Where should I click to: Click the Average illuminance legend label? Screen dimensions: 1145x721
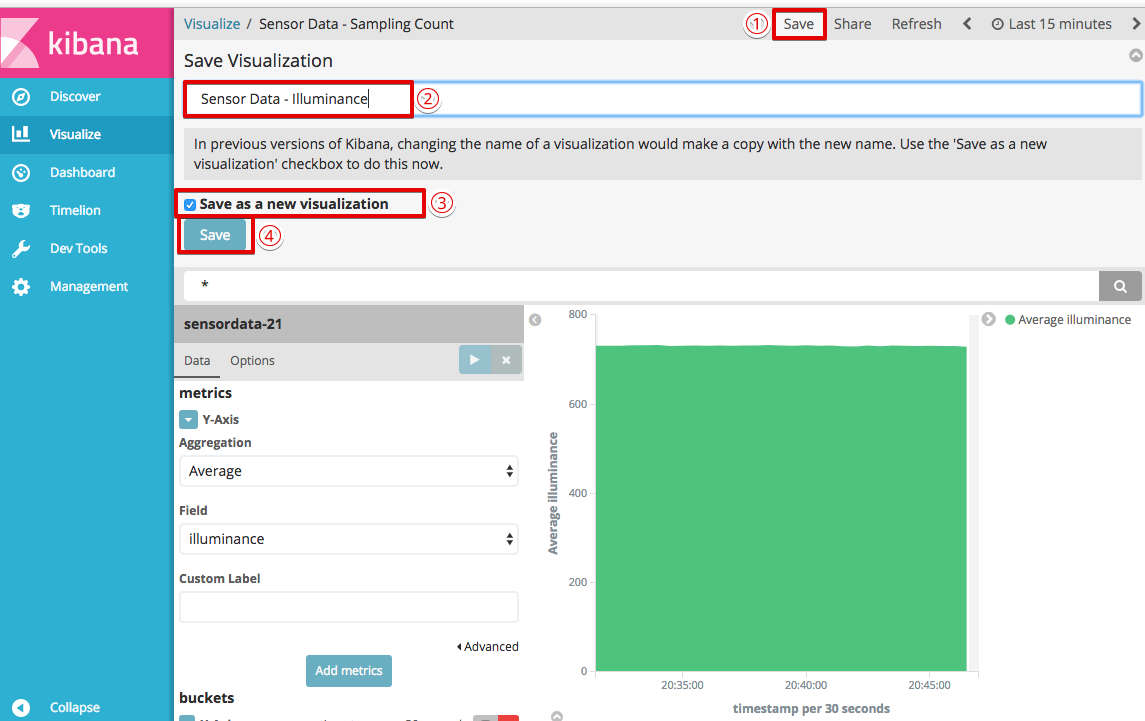(1074, 320)
